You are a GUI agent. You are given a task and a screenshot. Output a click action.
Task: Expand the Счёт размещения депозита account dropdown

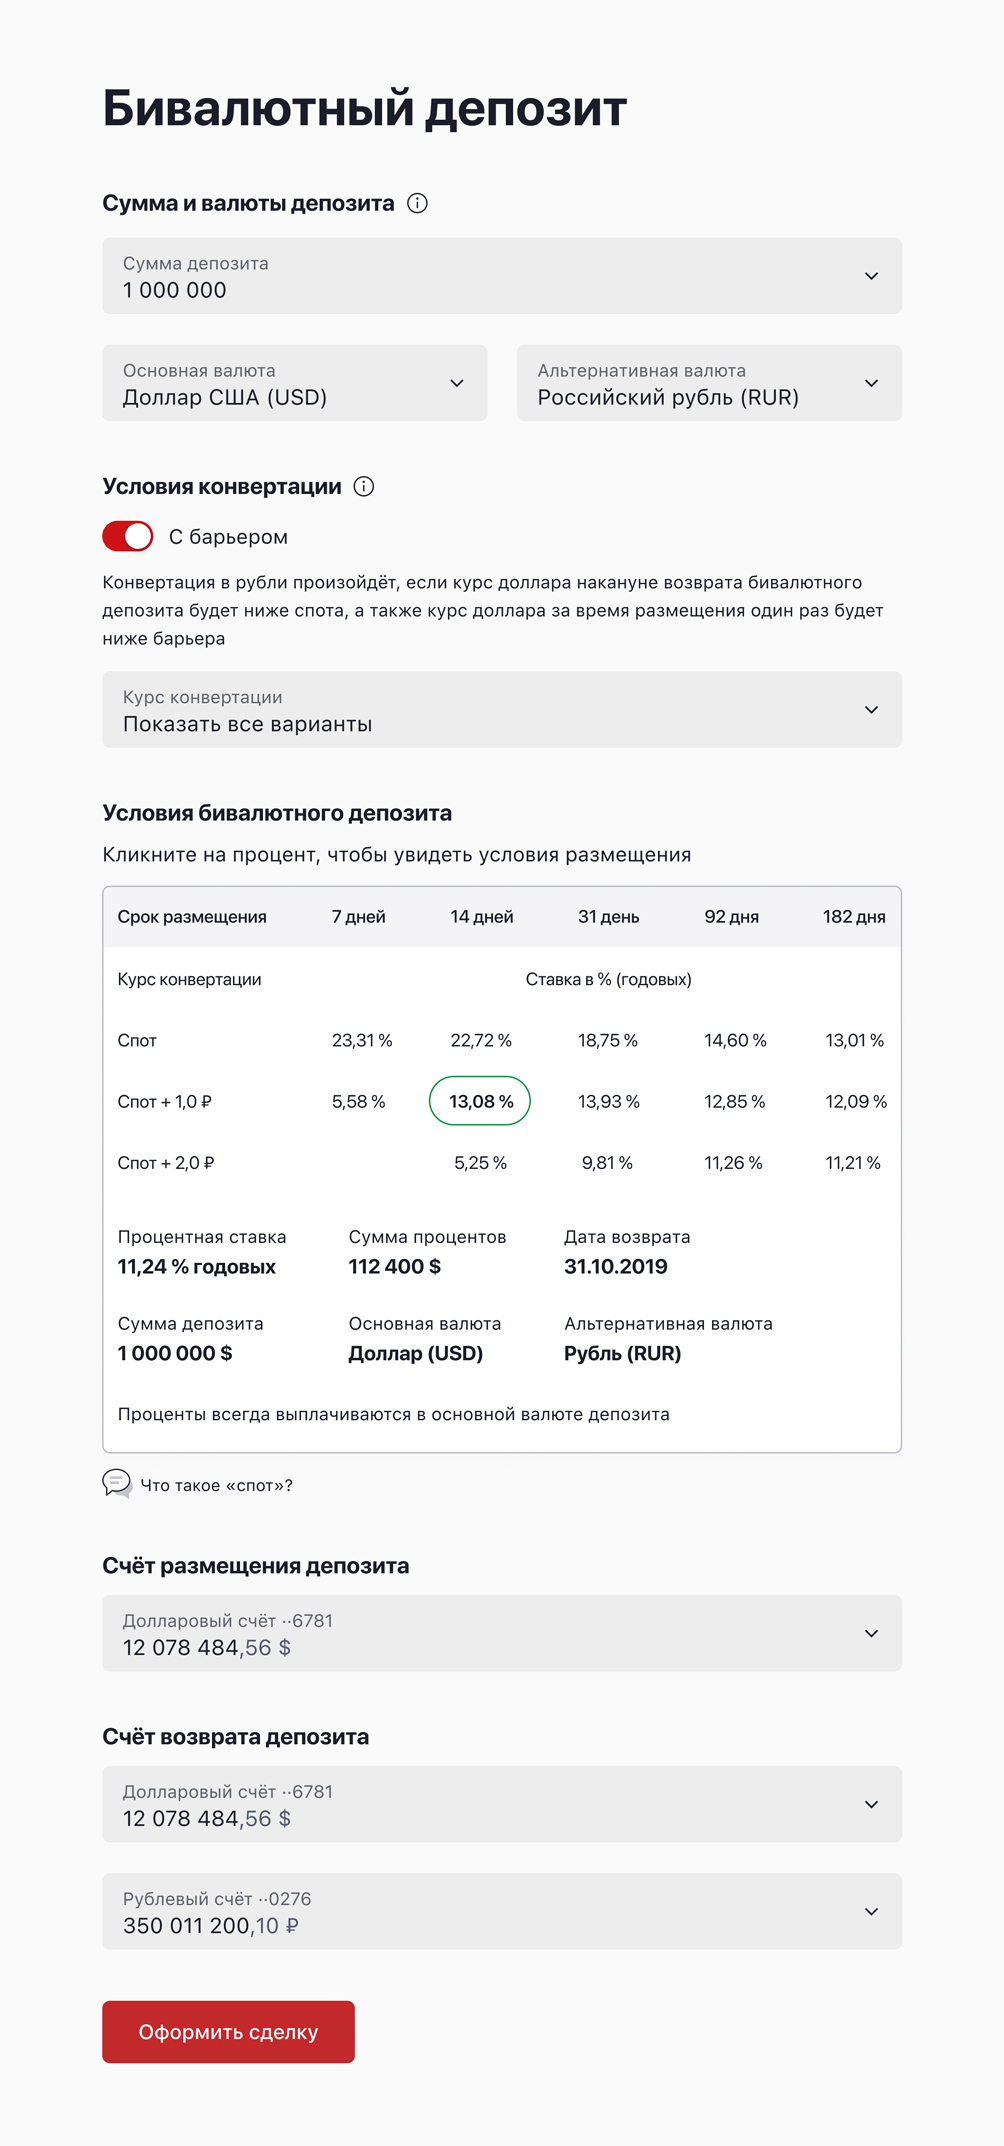click(x=502, y=1633)
